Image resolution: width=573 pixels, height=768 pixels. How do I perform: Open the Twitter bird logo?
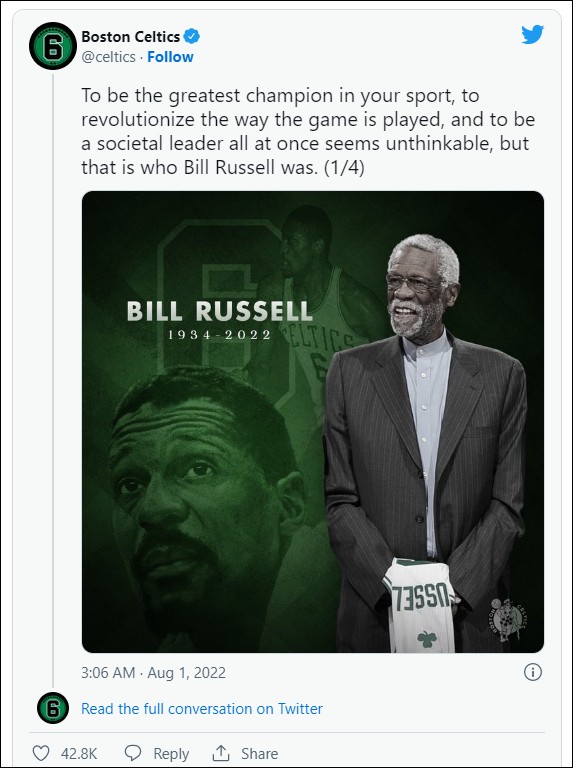(x=532, y=35)
